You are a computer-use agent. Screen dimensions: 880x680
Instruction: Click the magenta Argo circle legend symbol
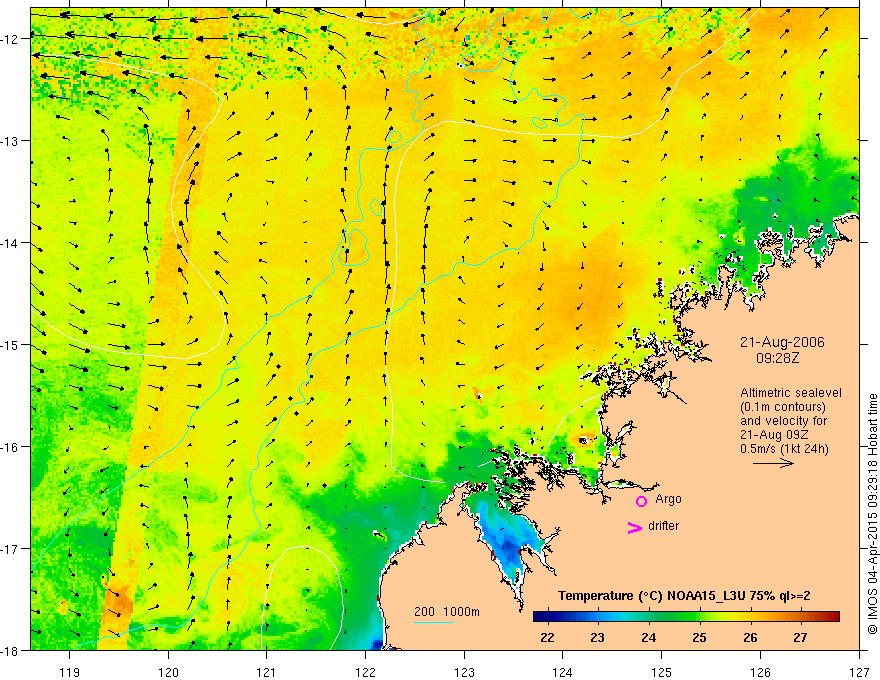(641, 501)
